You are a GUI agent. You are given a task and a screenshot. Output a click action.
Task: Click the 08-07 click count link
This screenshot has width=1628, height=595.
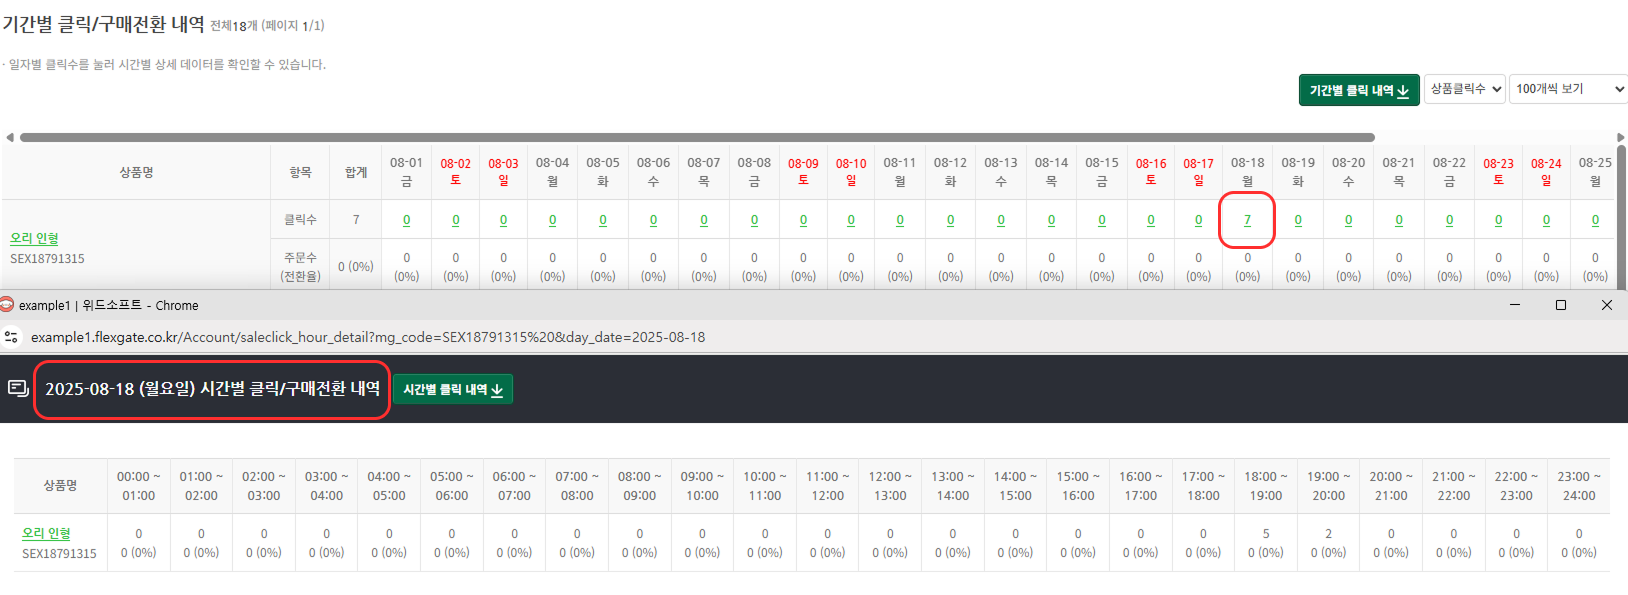tap(703, 220)
